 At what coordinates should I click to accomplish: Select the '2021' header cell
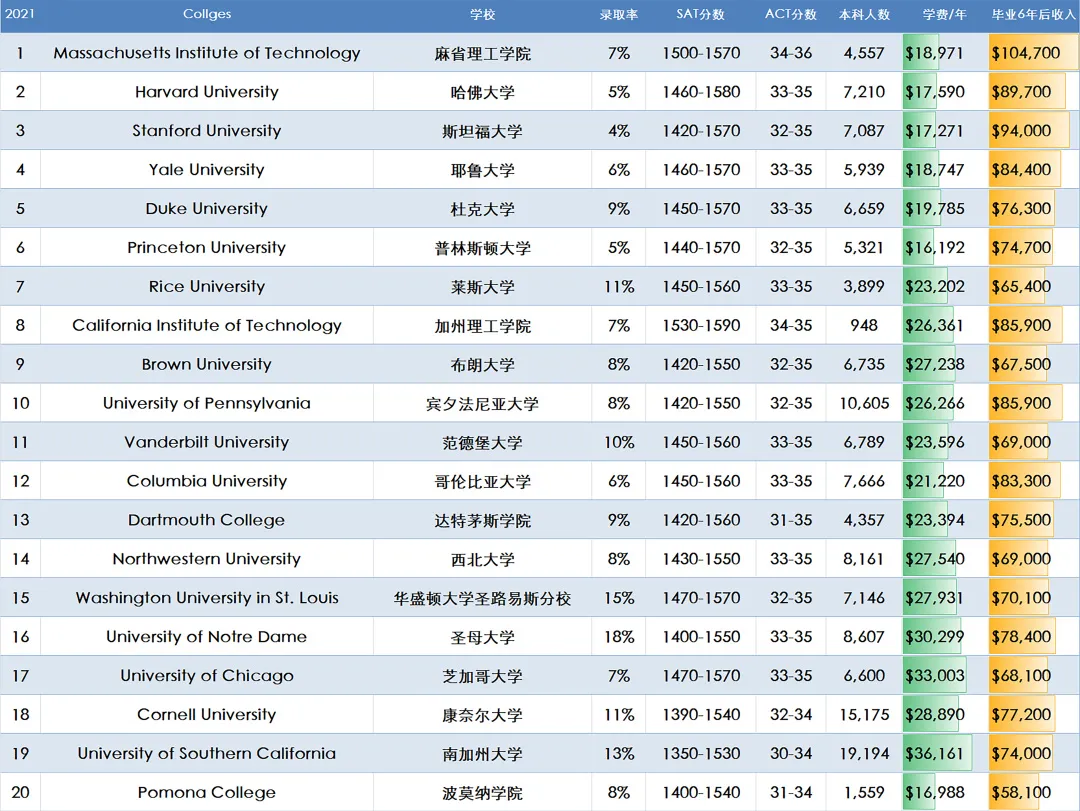pos(19,14)
